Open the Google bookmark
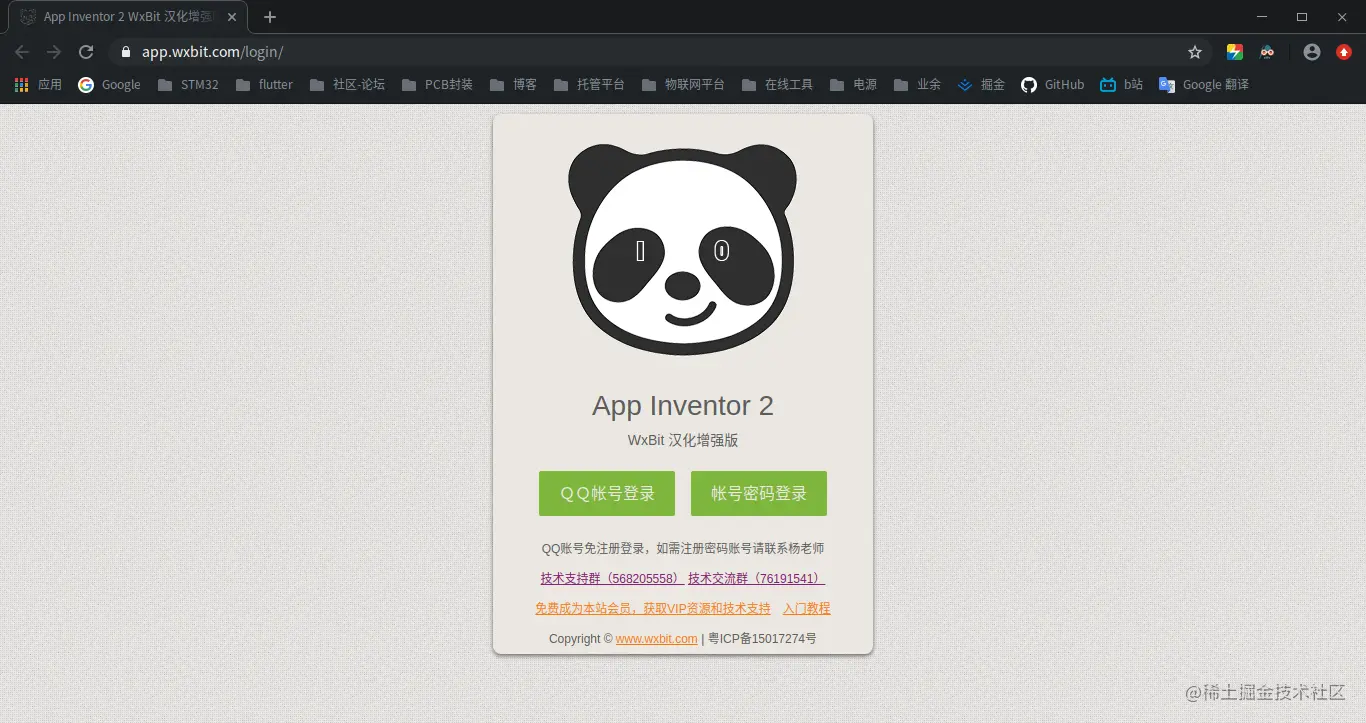Image resolution: width=1366 pixels, height=723 pixels. 110,85
